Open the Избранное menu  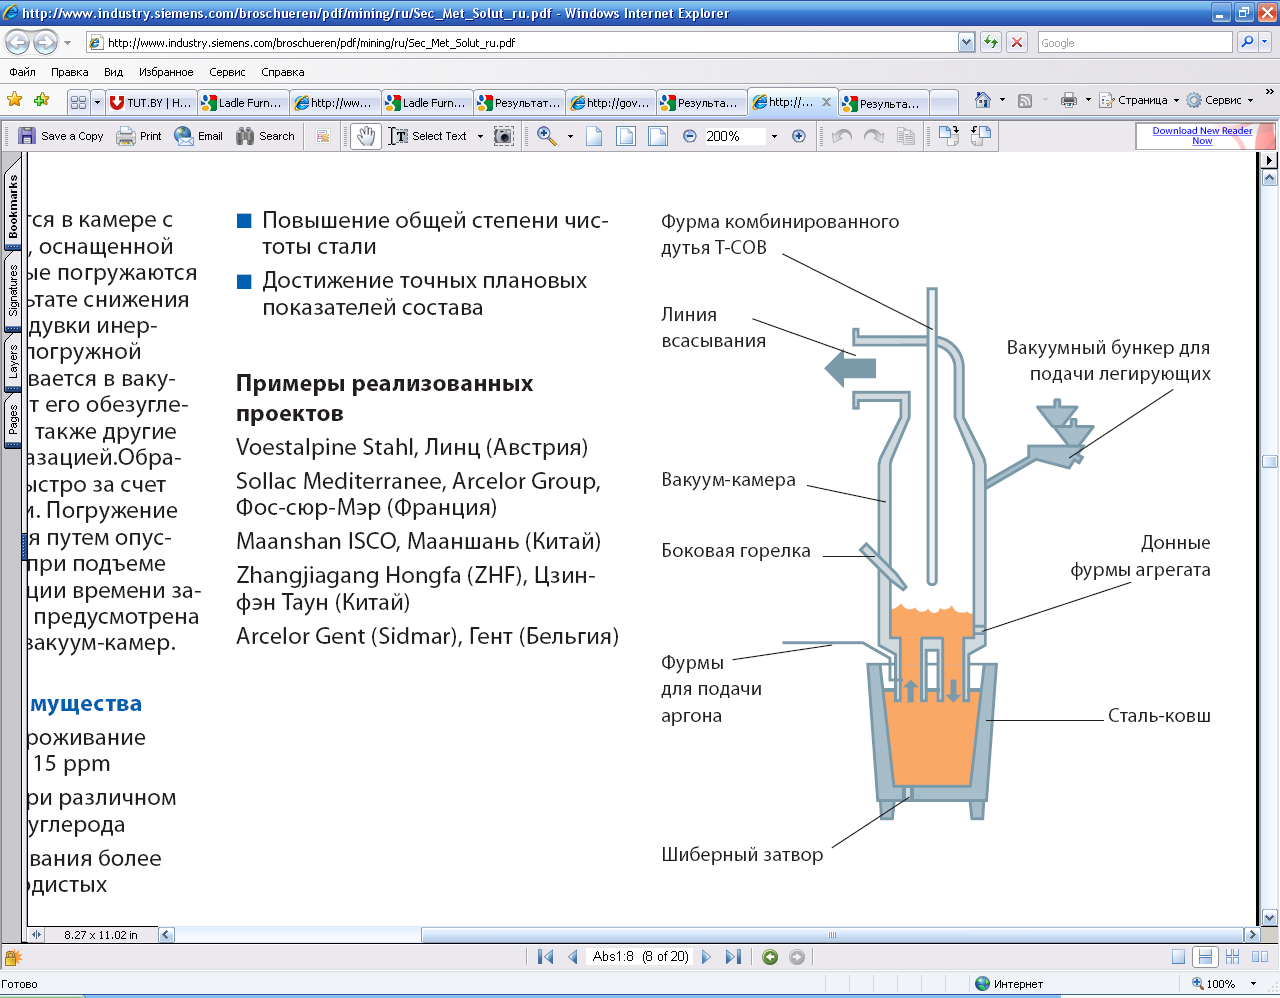pyautogui.click(x=166, y=72)
